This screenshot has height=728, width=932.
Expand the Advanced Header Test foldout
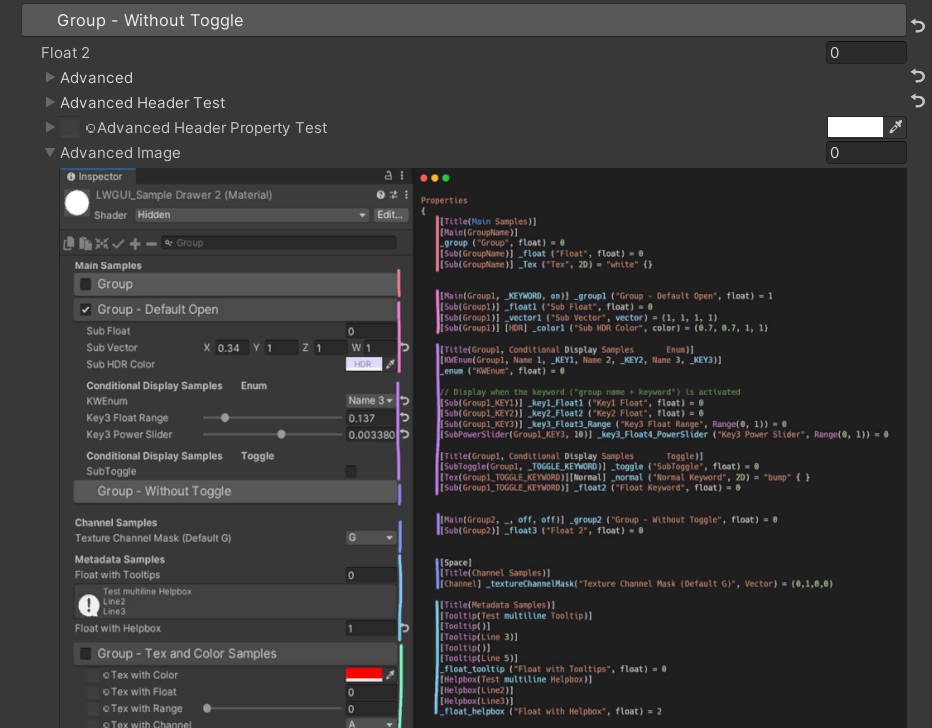click(50, 102)
